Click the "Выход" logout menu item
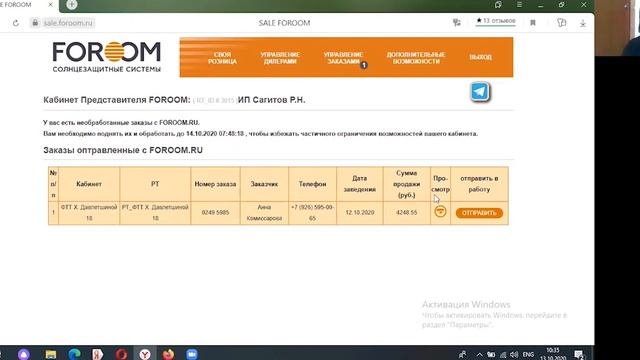Viewport: 640px width, 360px height. pos(480,57)
